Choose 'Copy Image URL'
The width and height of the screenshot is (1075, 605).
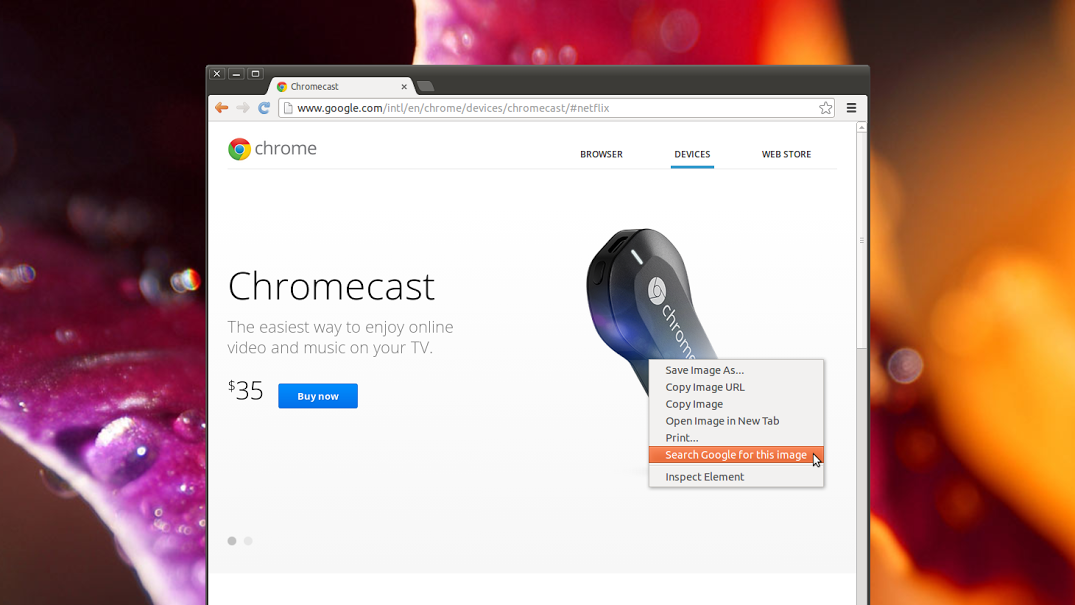(704, 387)
